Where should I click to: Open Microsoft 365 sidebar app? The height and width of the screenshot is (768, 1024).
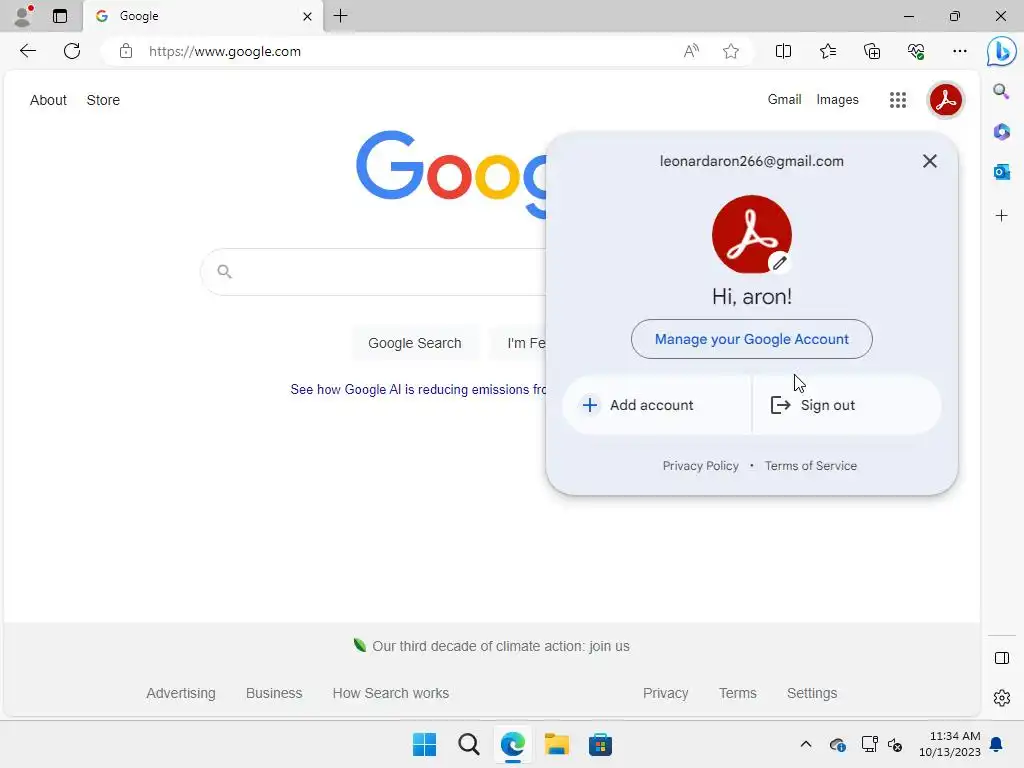pyautogui.click(x=1001, y=131)
